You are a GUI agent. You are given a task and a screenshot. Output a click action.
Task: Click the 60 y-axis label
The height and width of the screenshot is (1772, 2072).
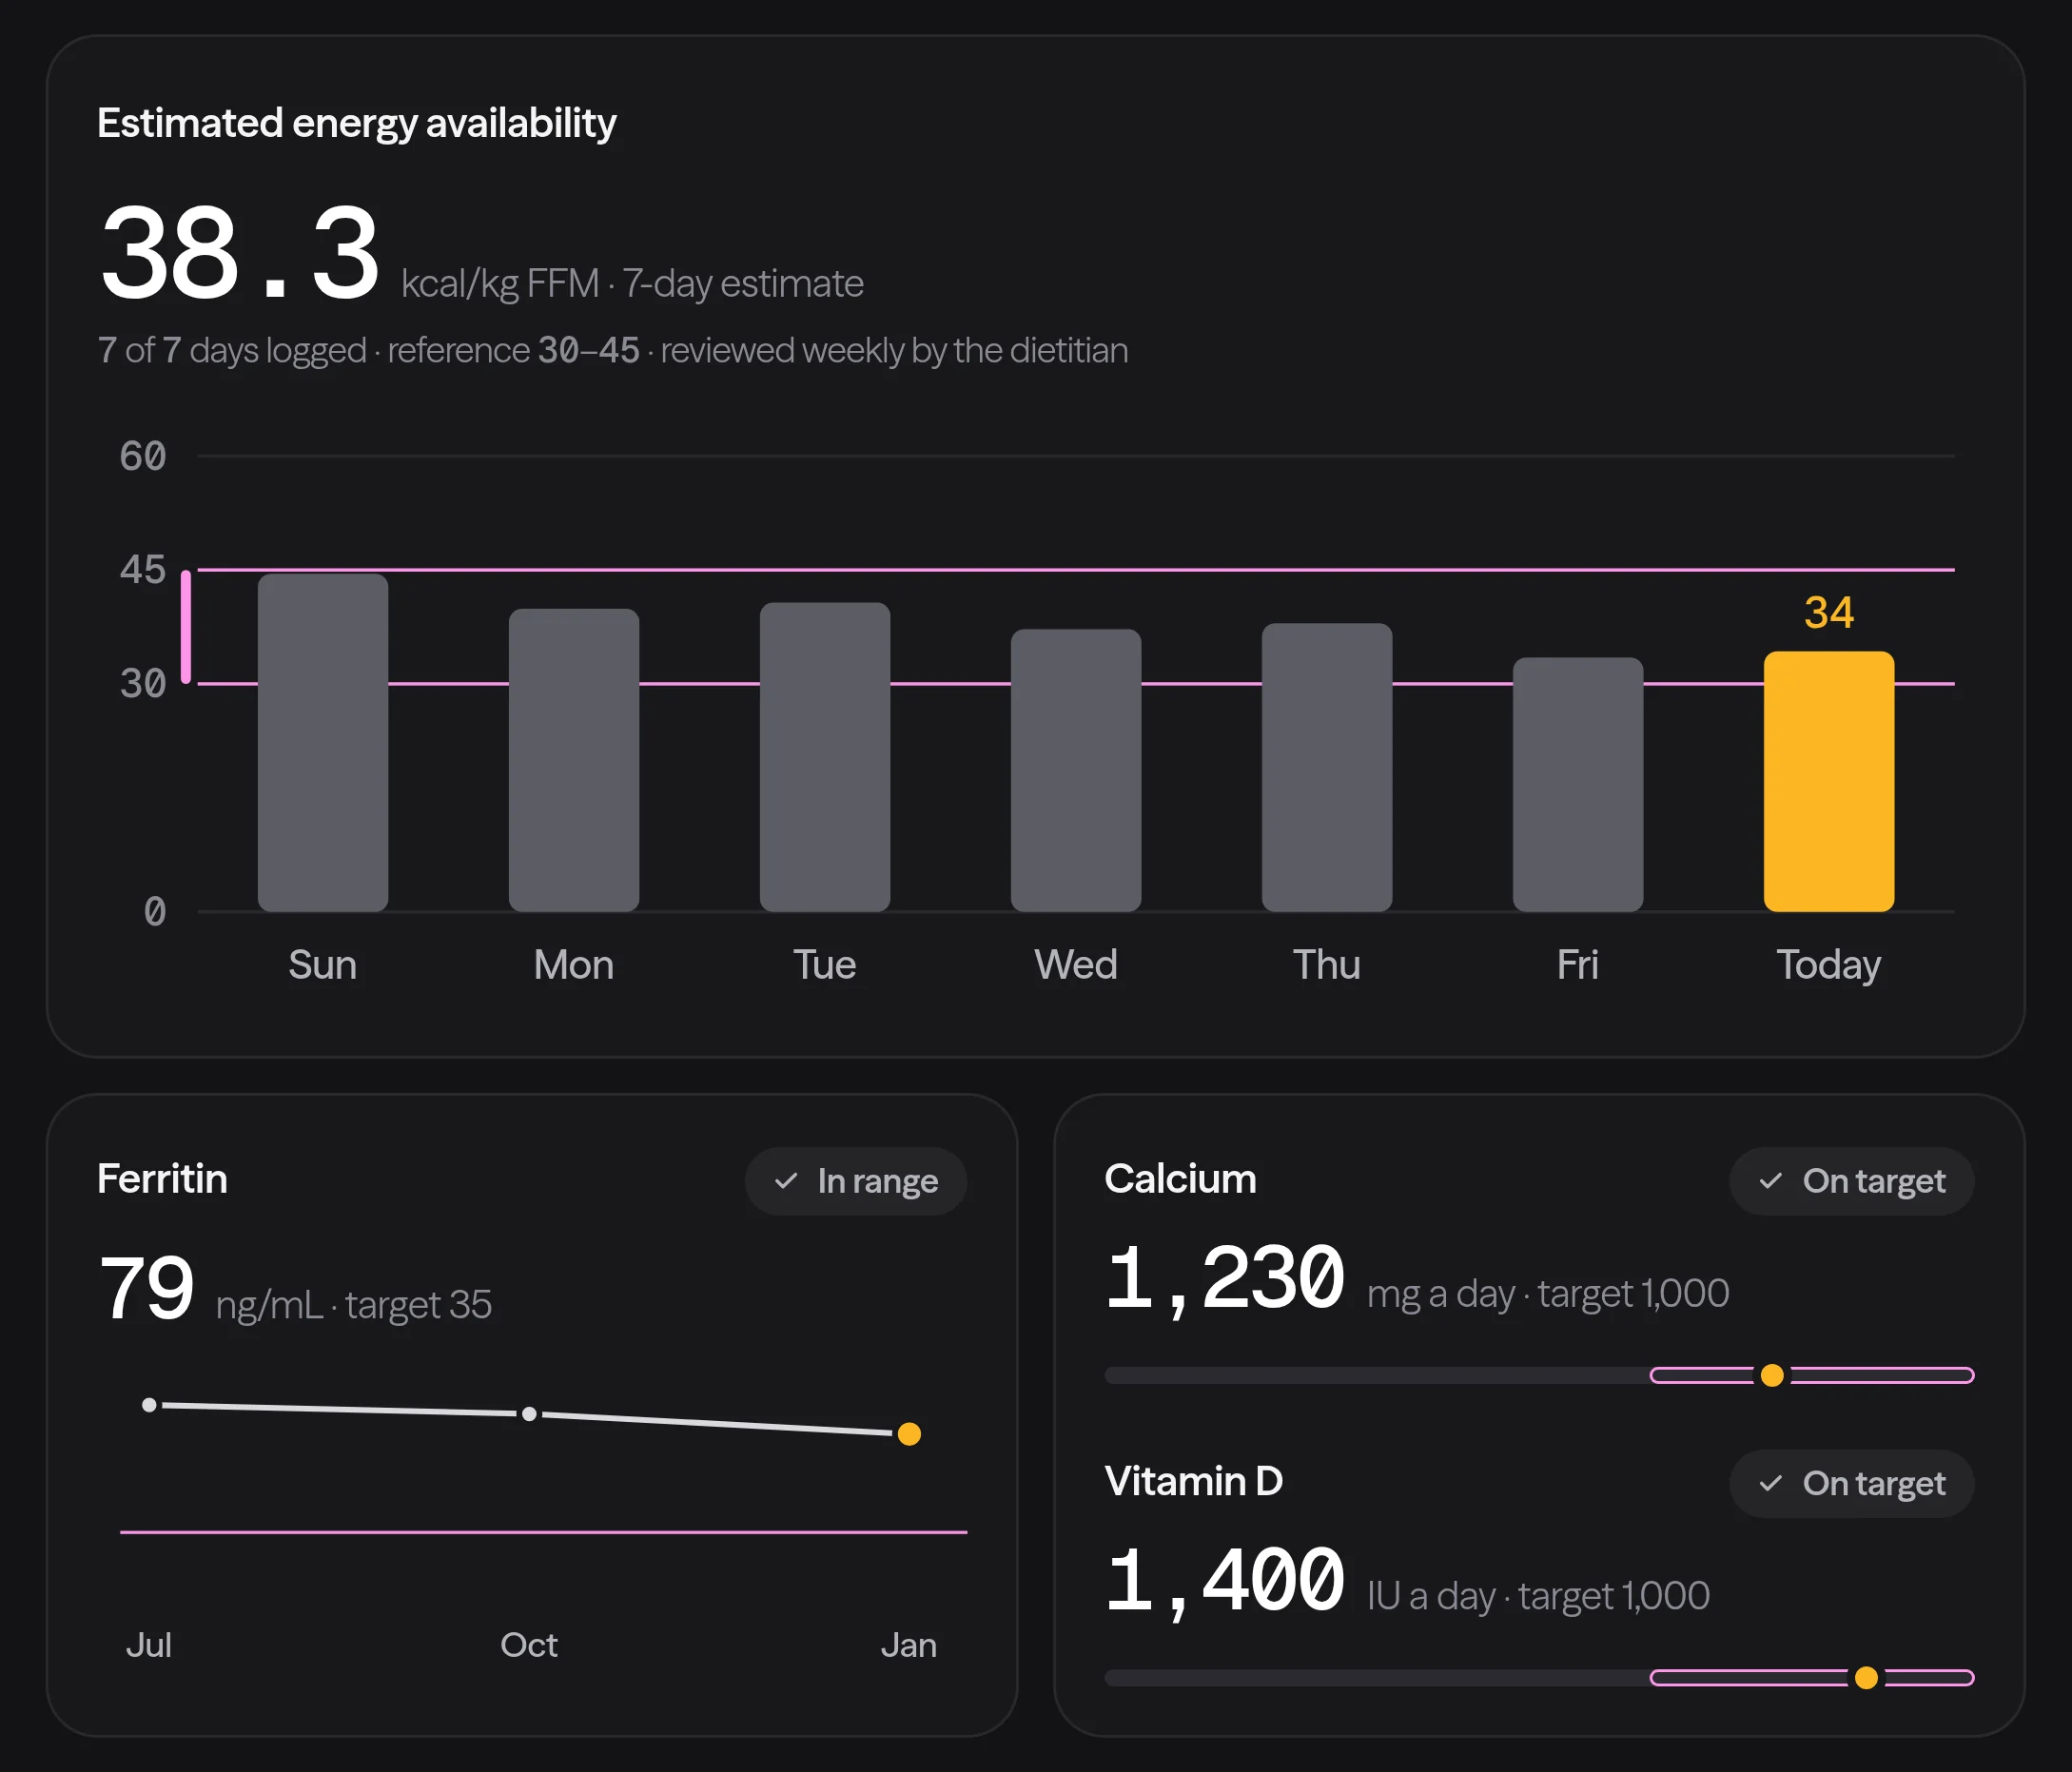click(143, 456)
